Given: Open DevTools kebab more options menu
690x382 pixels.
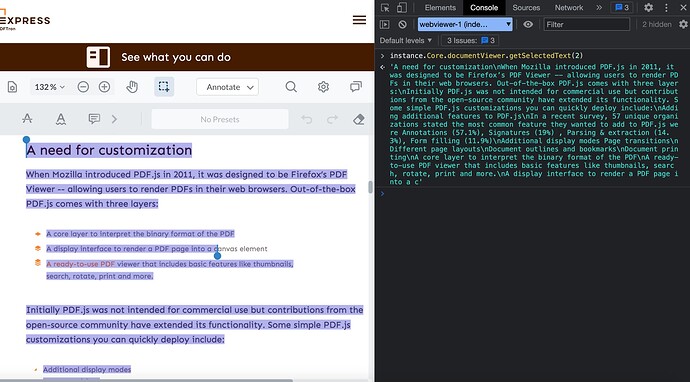Looking at the screenshot, I should [x=666, y=7].
